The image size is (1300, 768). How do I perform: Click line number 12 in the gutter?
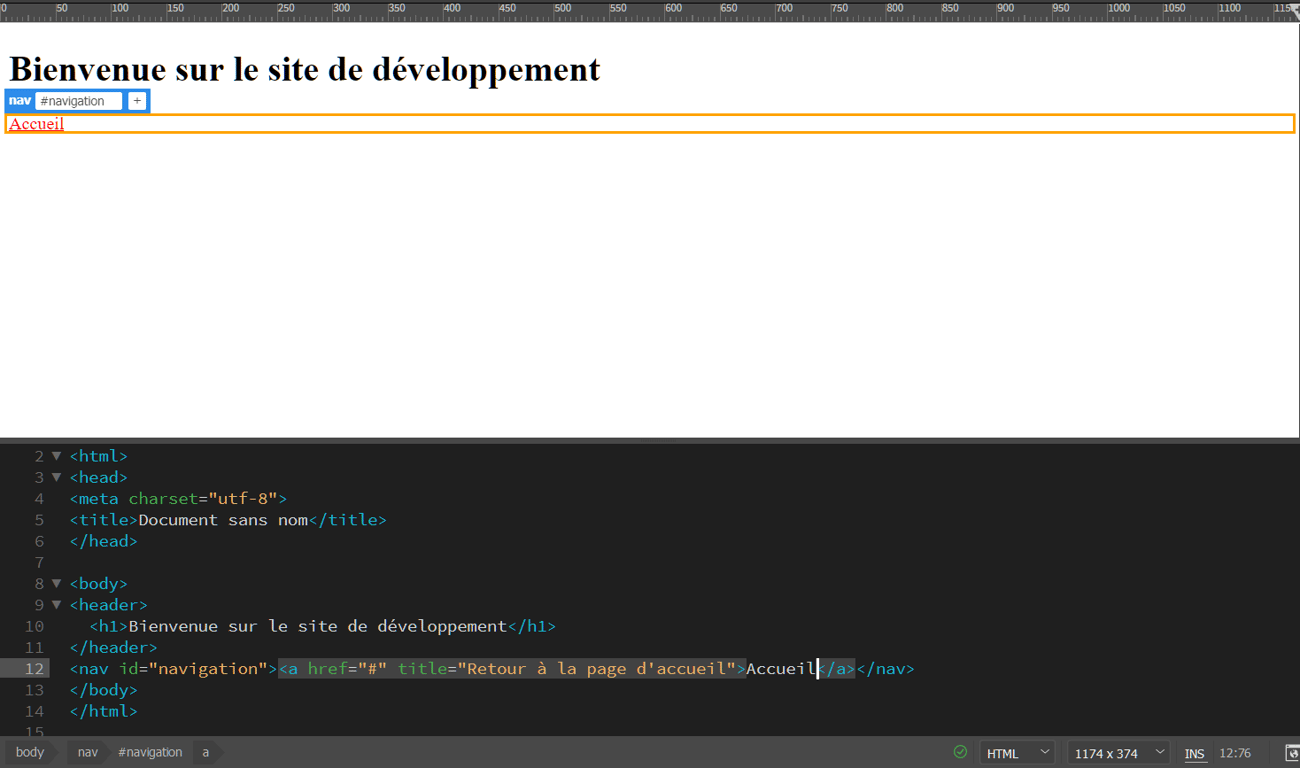[34, 668]
